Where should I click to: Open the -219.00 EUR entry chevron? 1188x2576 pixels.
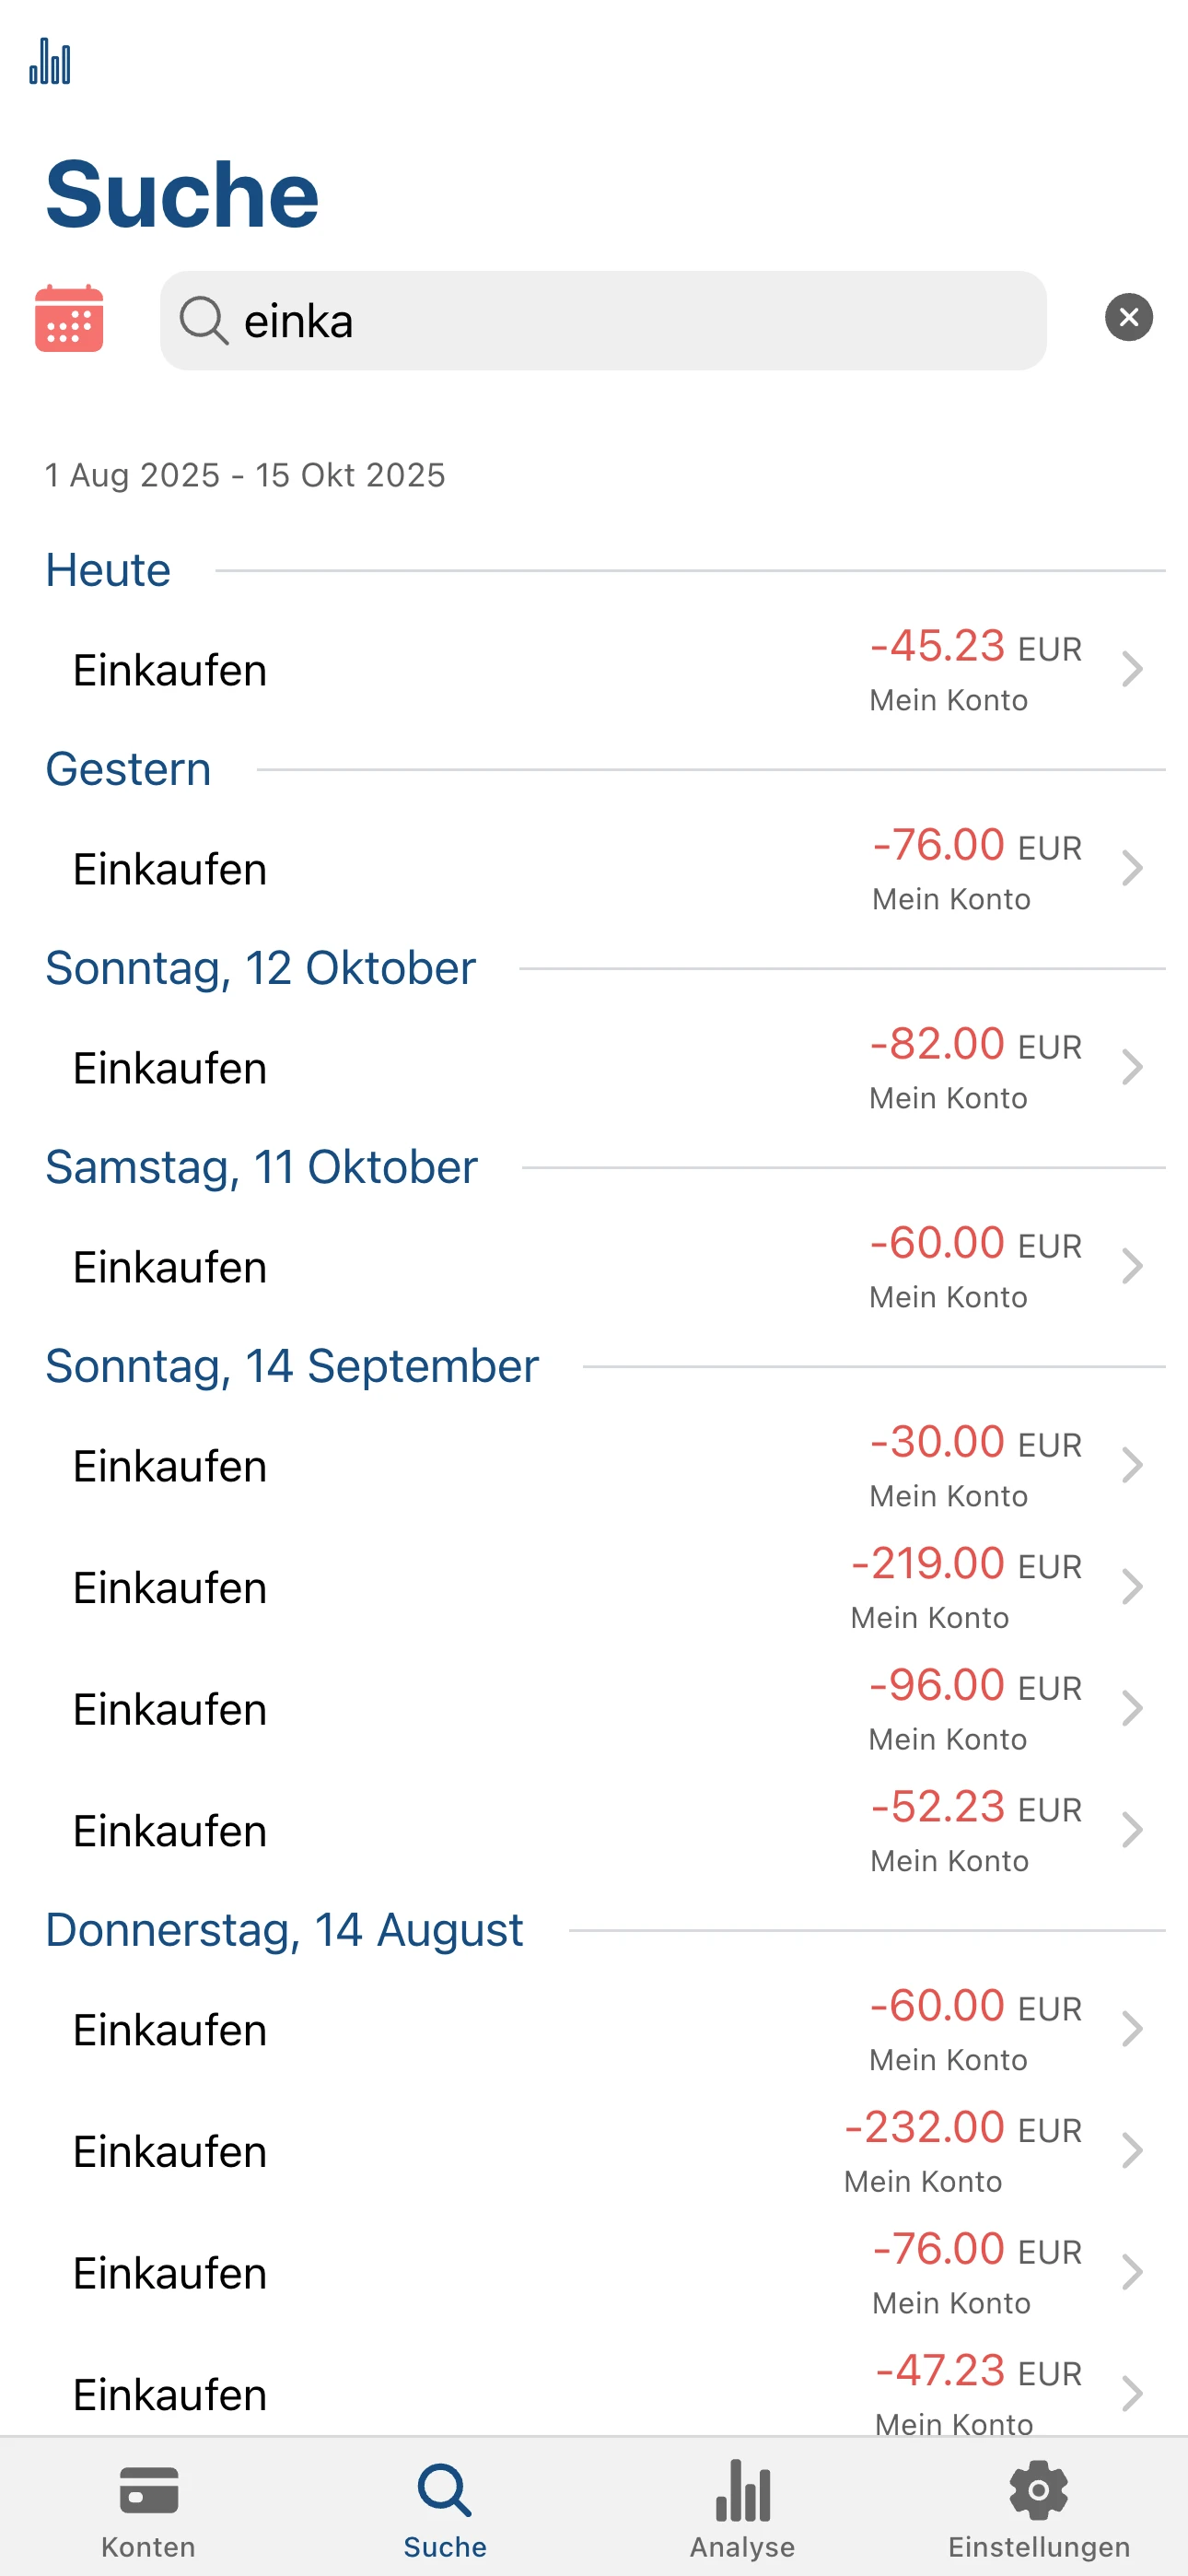point(1131,1587)
